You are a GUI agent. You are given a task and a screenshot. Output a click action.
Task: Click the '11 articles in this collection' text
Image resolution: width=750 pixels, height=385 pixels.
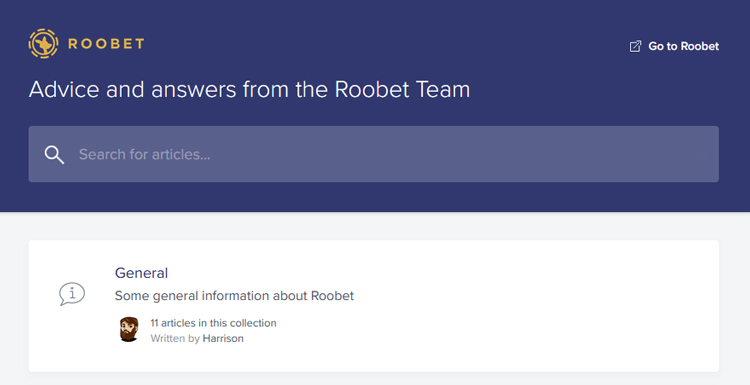click(x=213, y=323)
